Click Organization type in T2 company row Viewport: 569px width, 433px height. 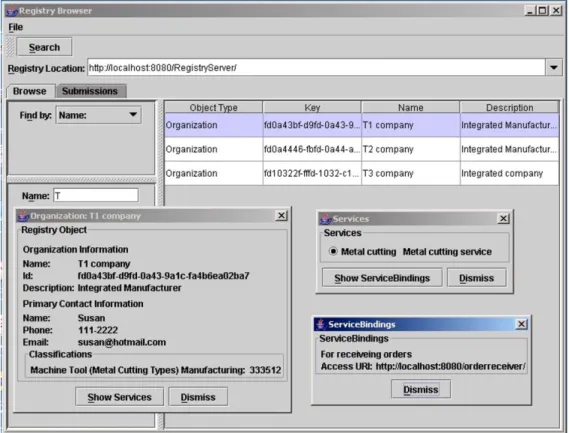[x=214, y=149]
